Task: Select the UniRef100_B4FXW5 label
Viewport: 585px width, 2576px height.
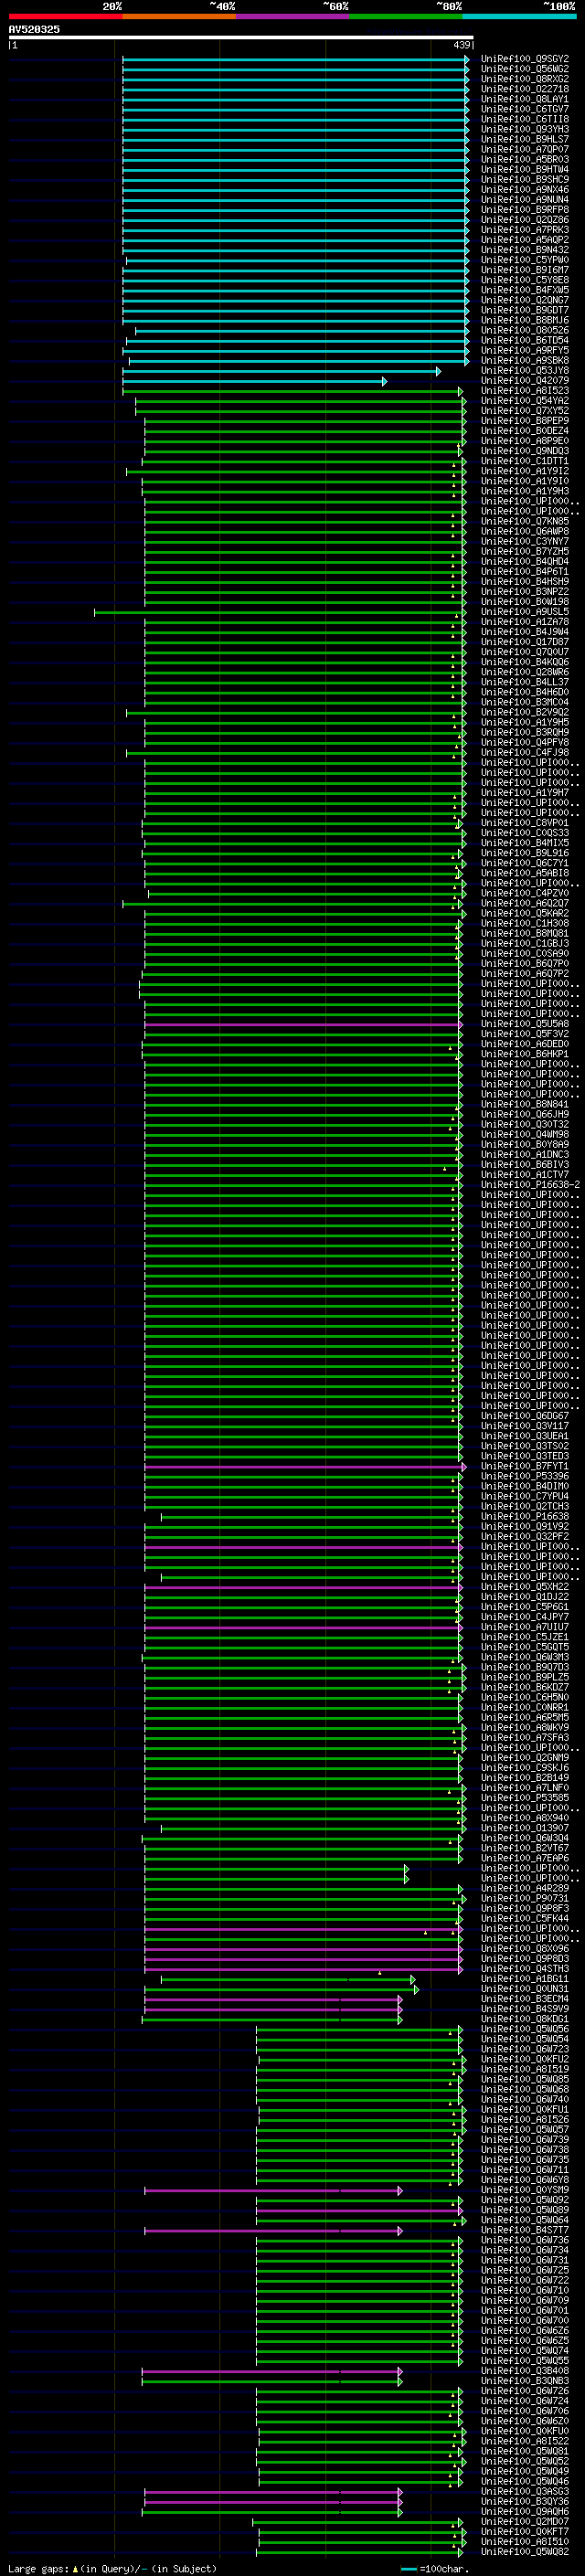Action: coord(525,290)
